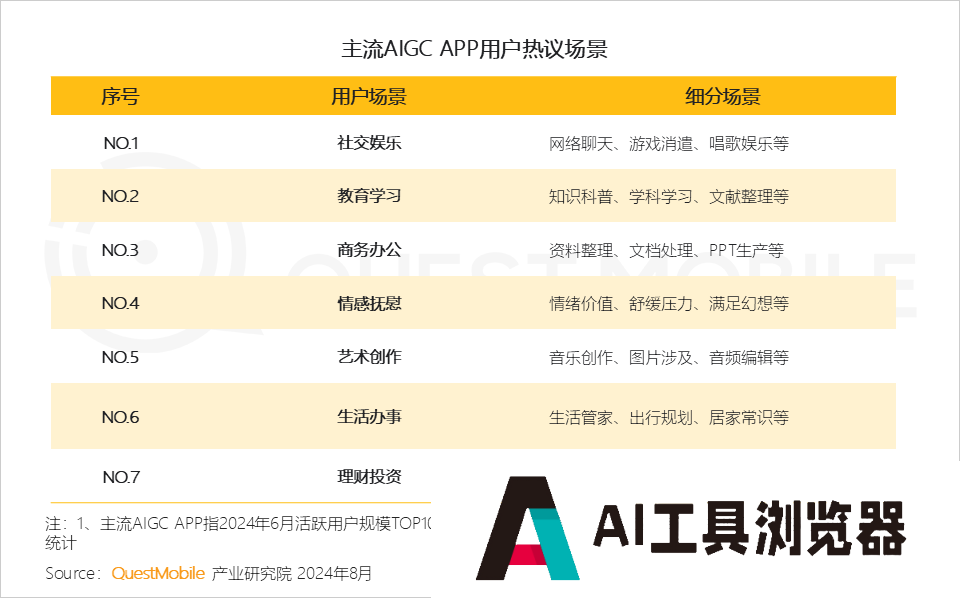Click the 情感抚慰 cell
Screen dimensions: 960x598
[x=369, y=304]
